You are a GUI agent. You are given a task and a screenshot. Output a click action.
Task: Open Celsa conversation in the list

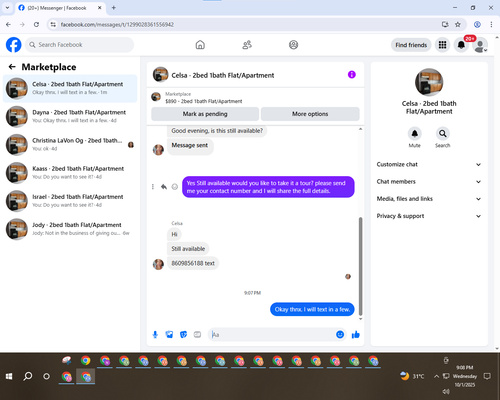point(70,88)
